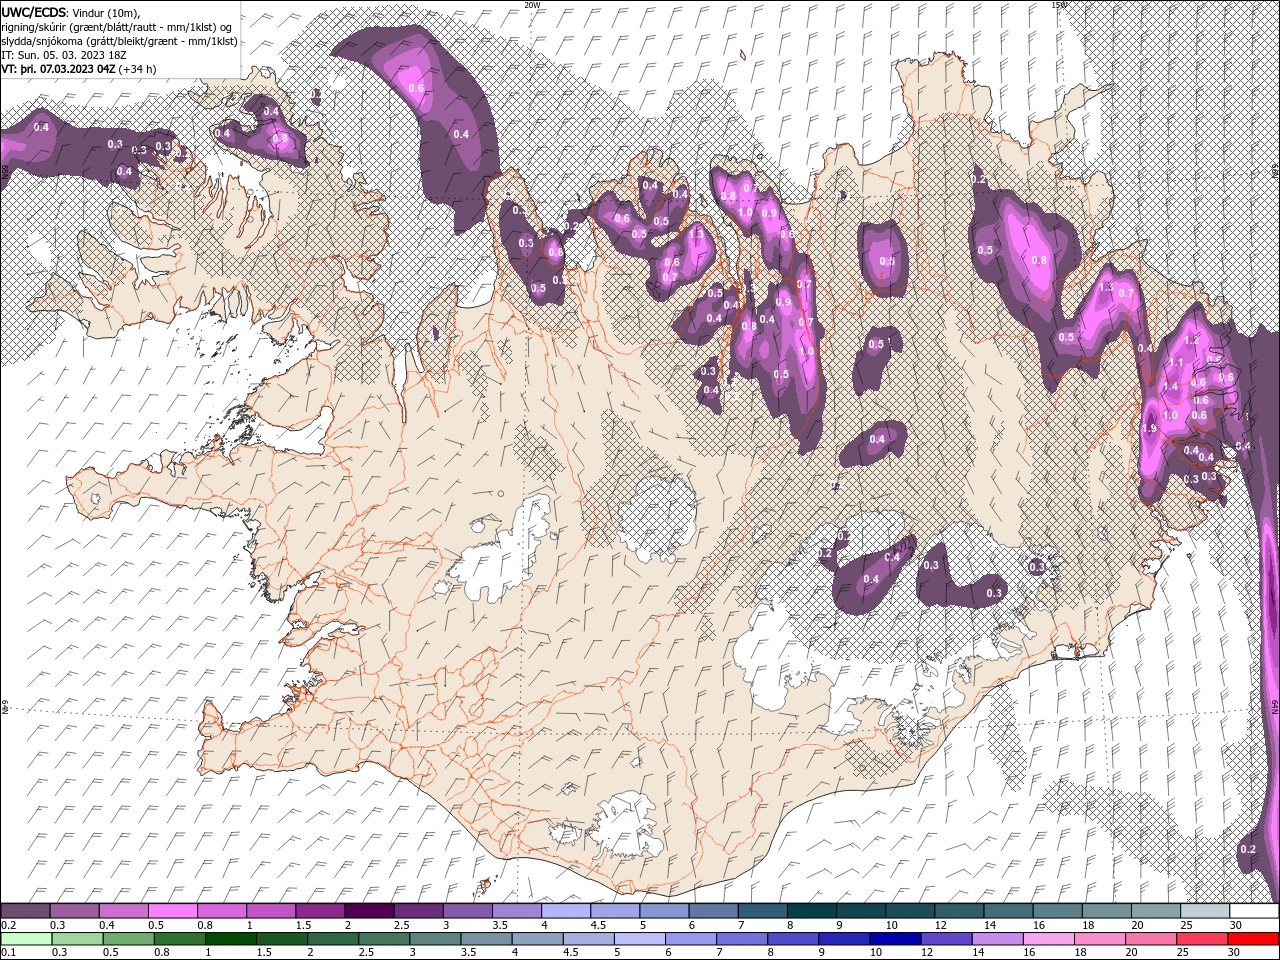This screenshot has width=1280, height=960.
Task: Click the '4.5' label under snow legend
Action: click(x=598, y=926)
